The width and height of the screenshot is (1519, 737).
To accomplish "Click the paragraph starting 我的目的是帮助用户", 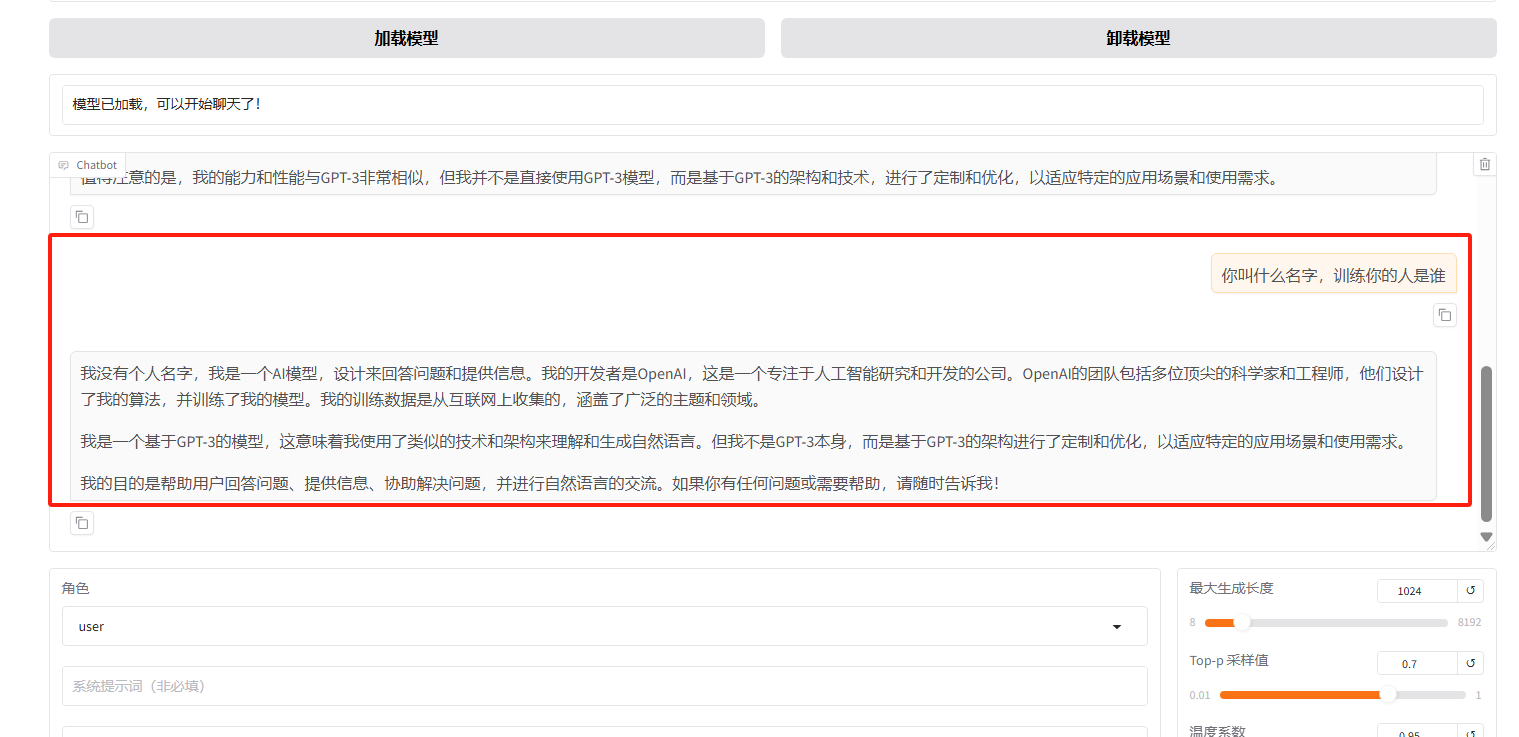I will click(x=540, y=483).
